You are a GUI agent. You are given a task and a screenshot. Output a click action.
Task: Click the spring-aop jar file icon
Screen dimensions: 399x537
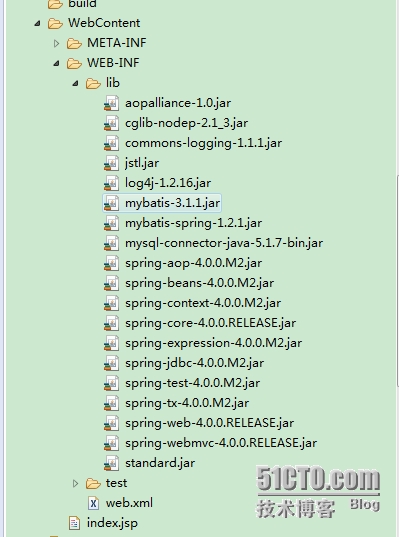coord(111,263)
